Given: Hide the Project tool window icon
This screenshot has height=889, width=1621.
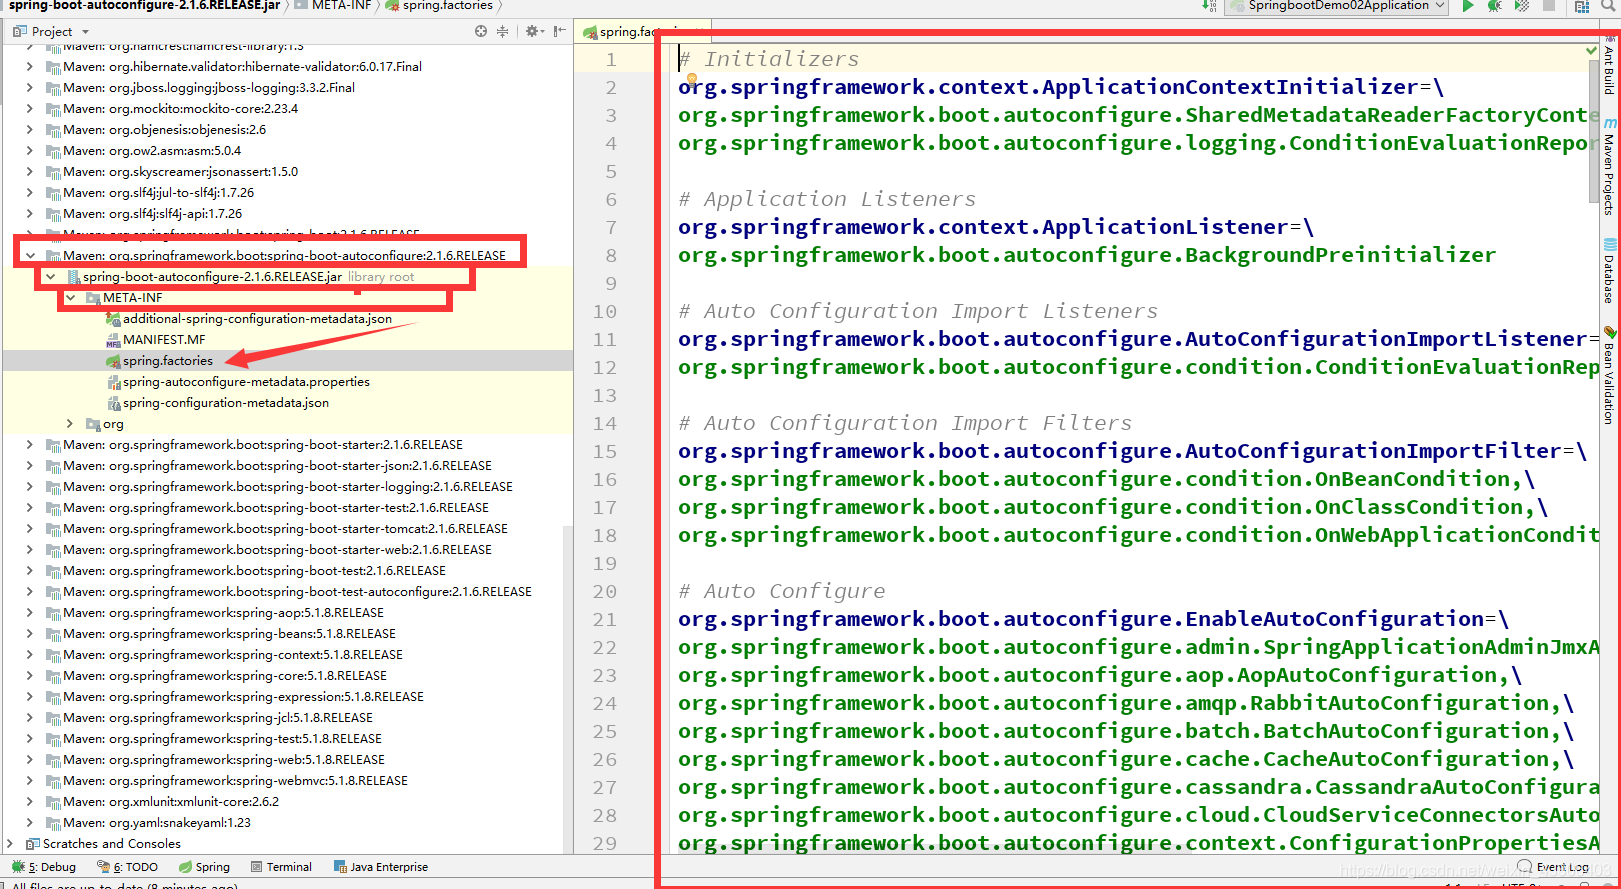Looking at the screenshot, I should tap(560, 31).
